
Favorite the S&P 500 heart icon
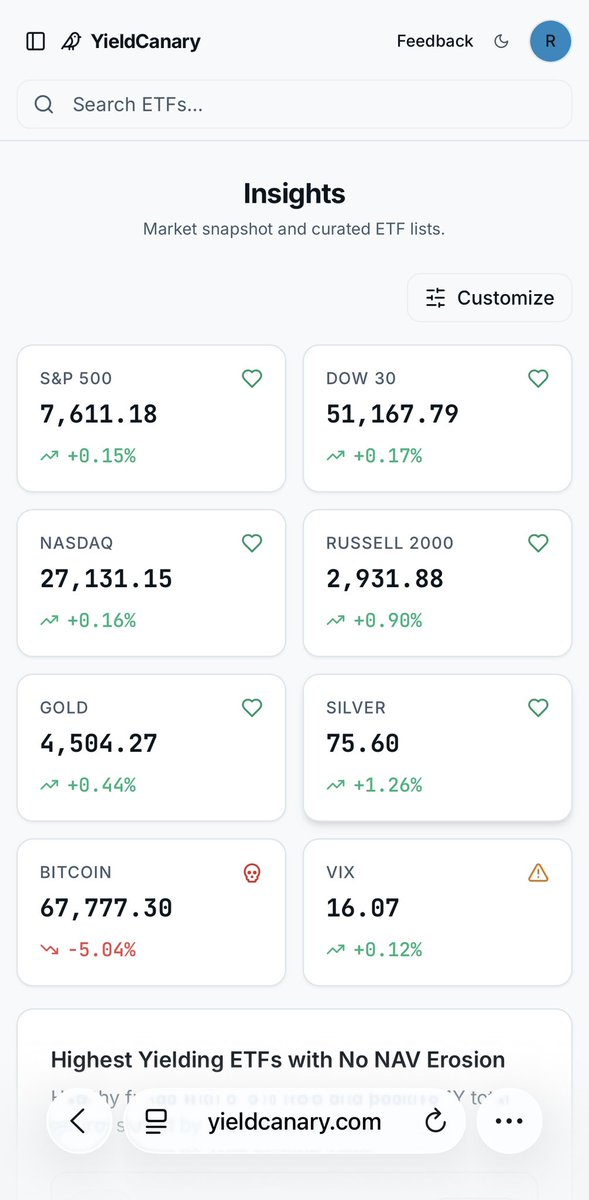pos(252,378)
